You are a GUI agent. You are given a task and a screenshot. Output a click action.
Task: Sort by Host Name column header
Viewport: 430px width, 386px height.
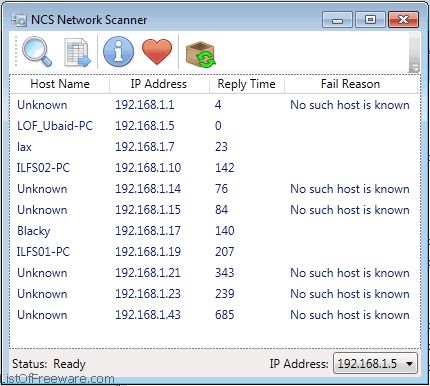(60, 84)
